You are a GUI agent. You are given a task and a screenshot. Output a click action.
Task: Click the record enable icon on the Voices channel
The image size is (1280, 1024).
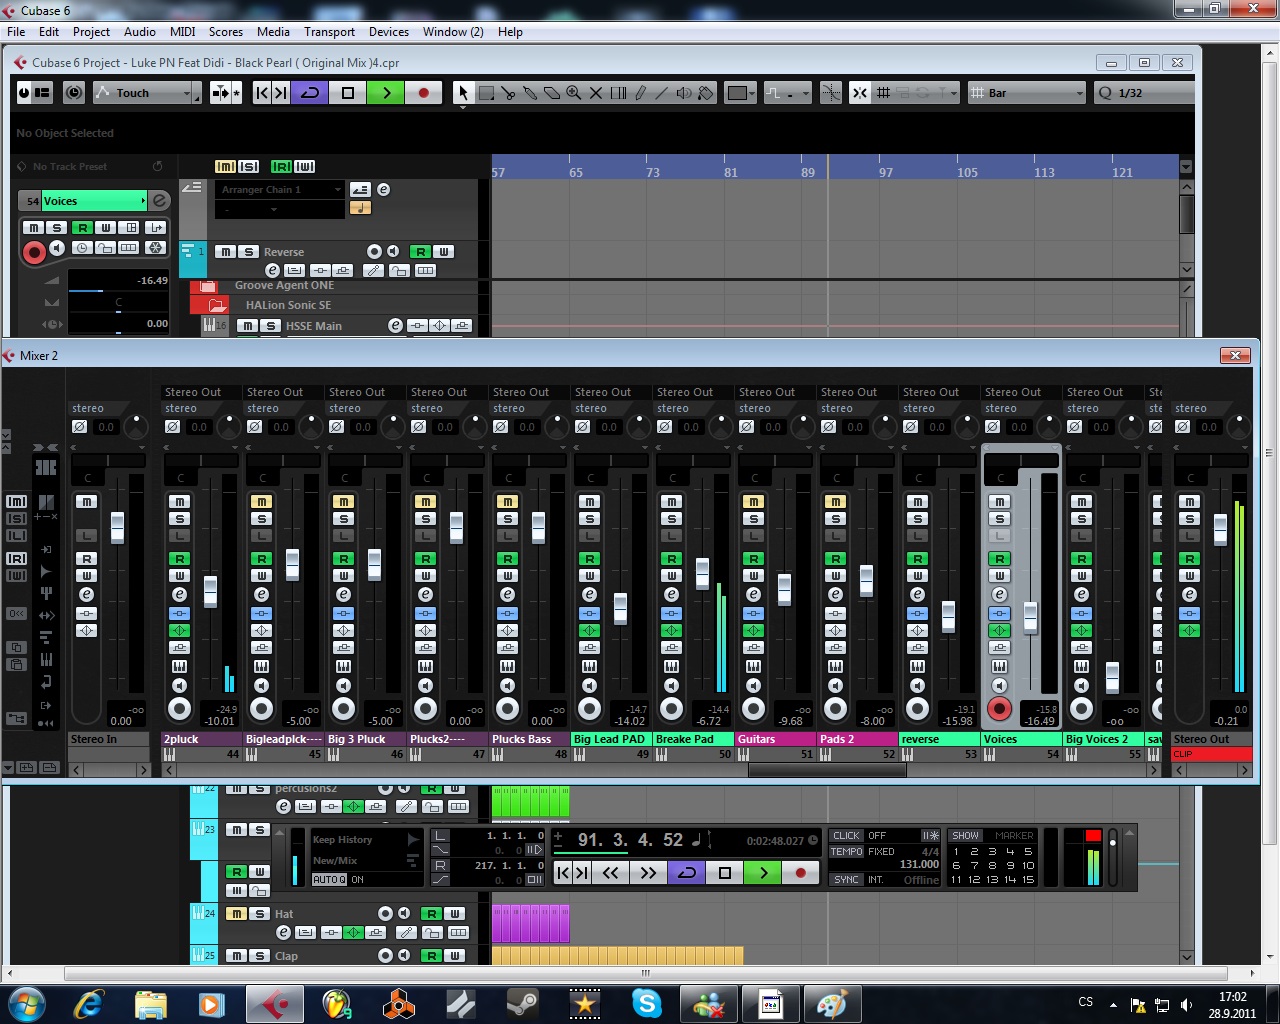(999, 709)
